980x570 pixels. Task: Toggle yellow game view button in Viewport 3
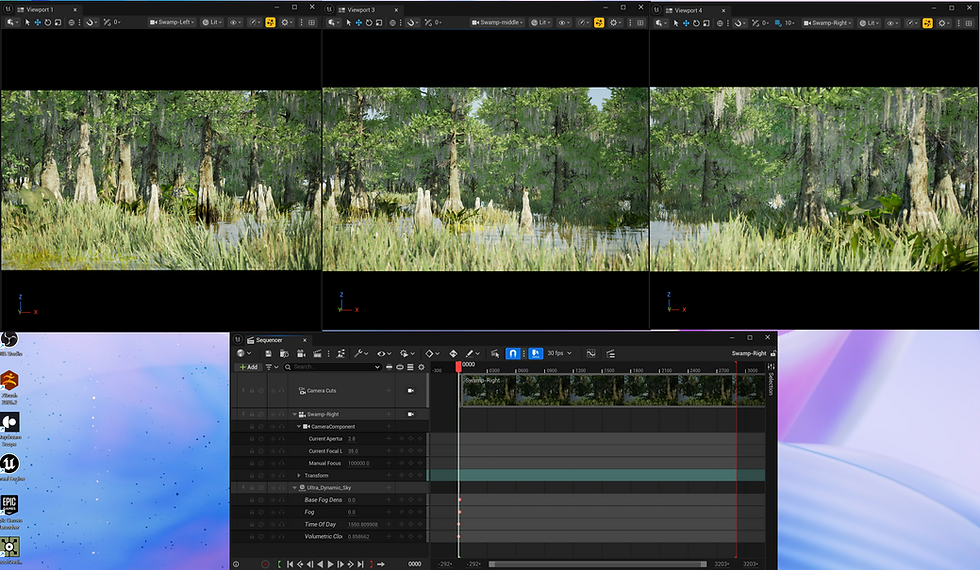coord(599,22)
